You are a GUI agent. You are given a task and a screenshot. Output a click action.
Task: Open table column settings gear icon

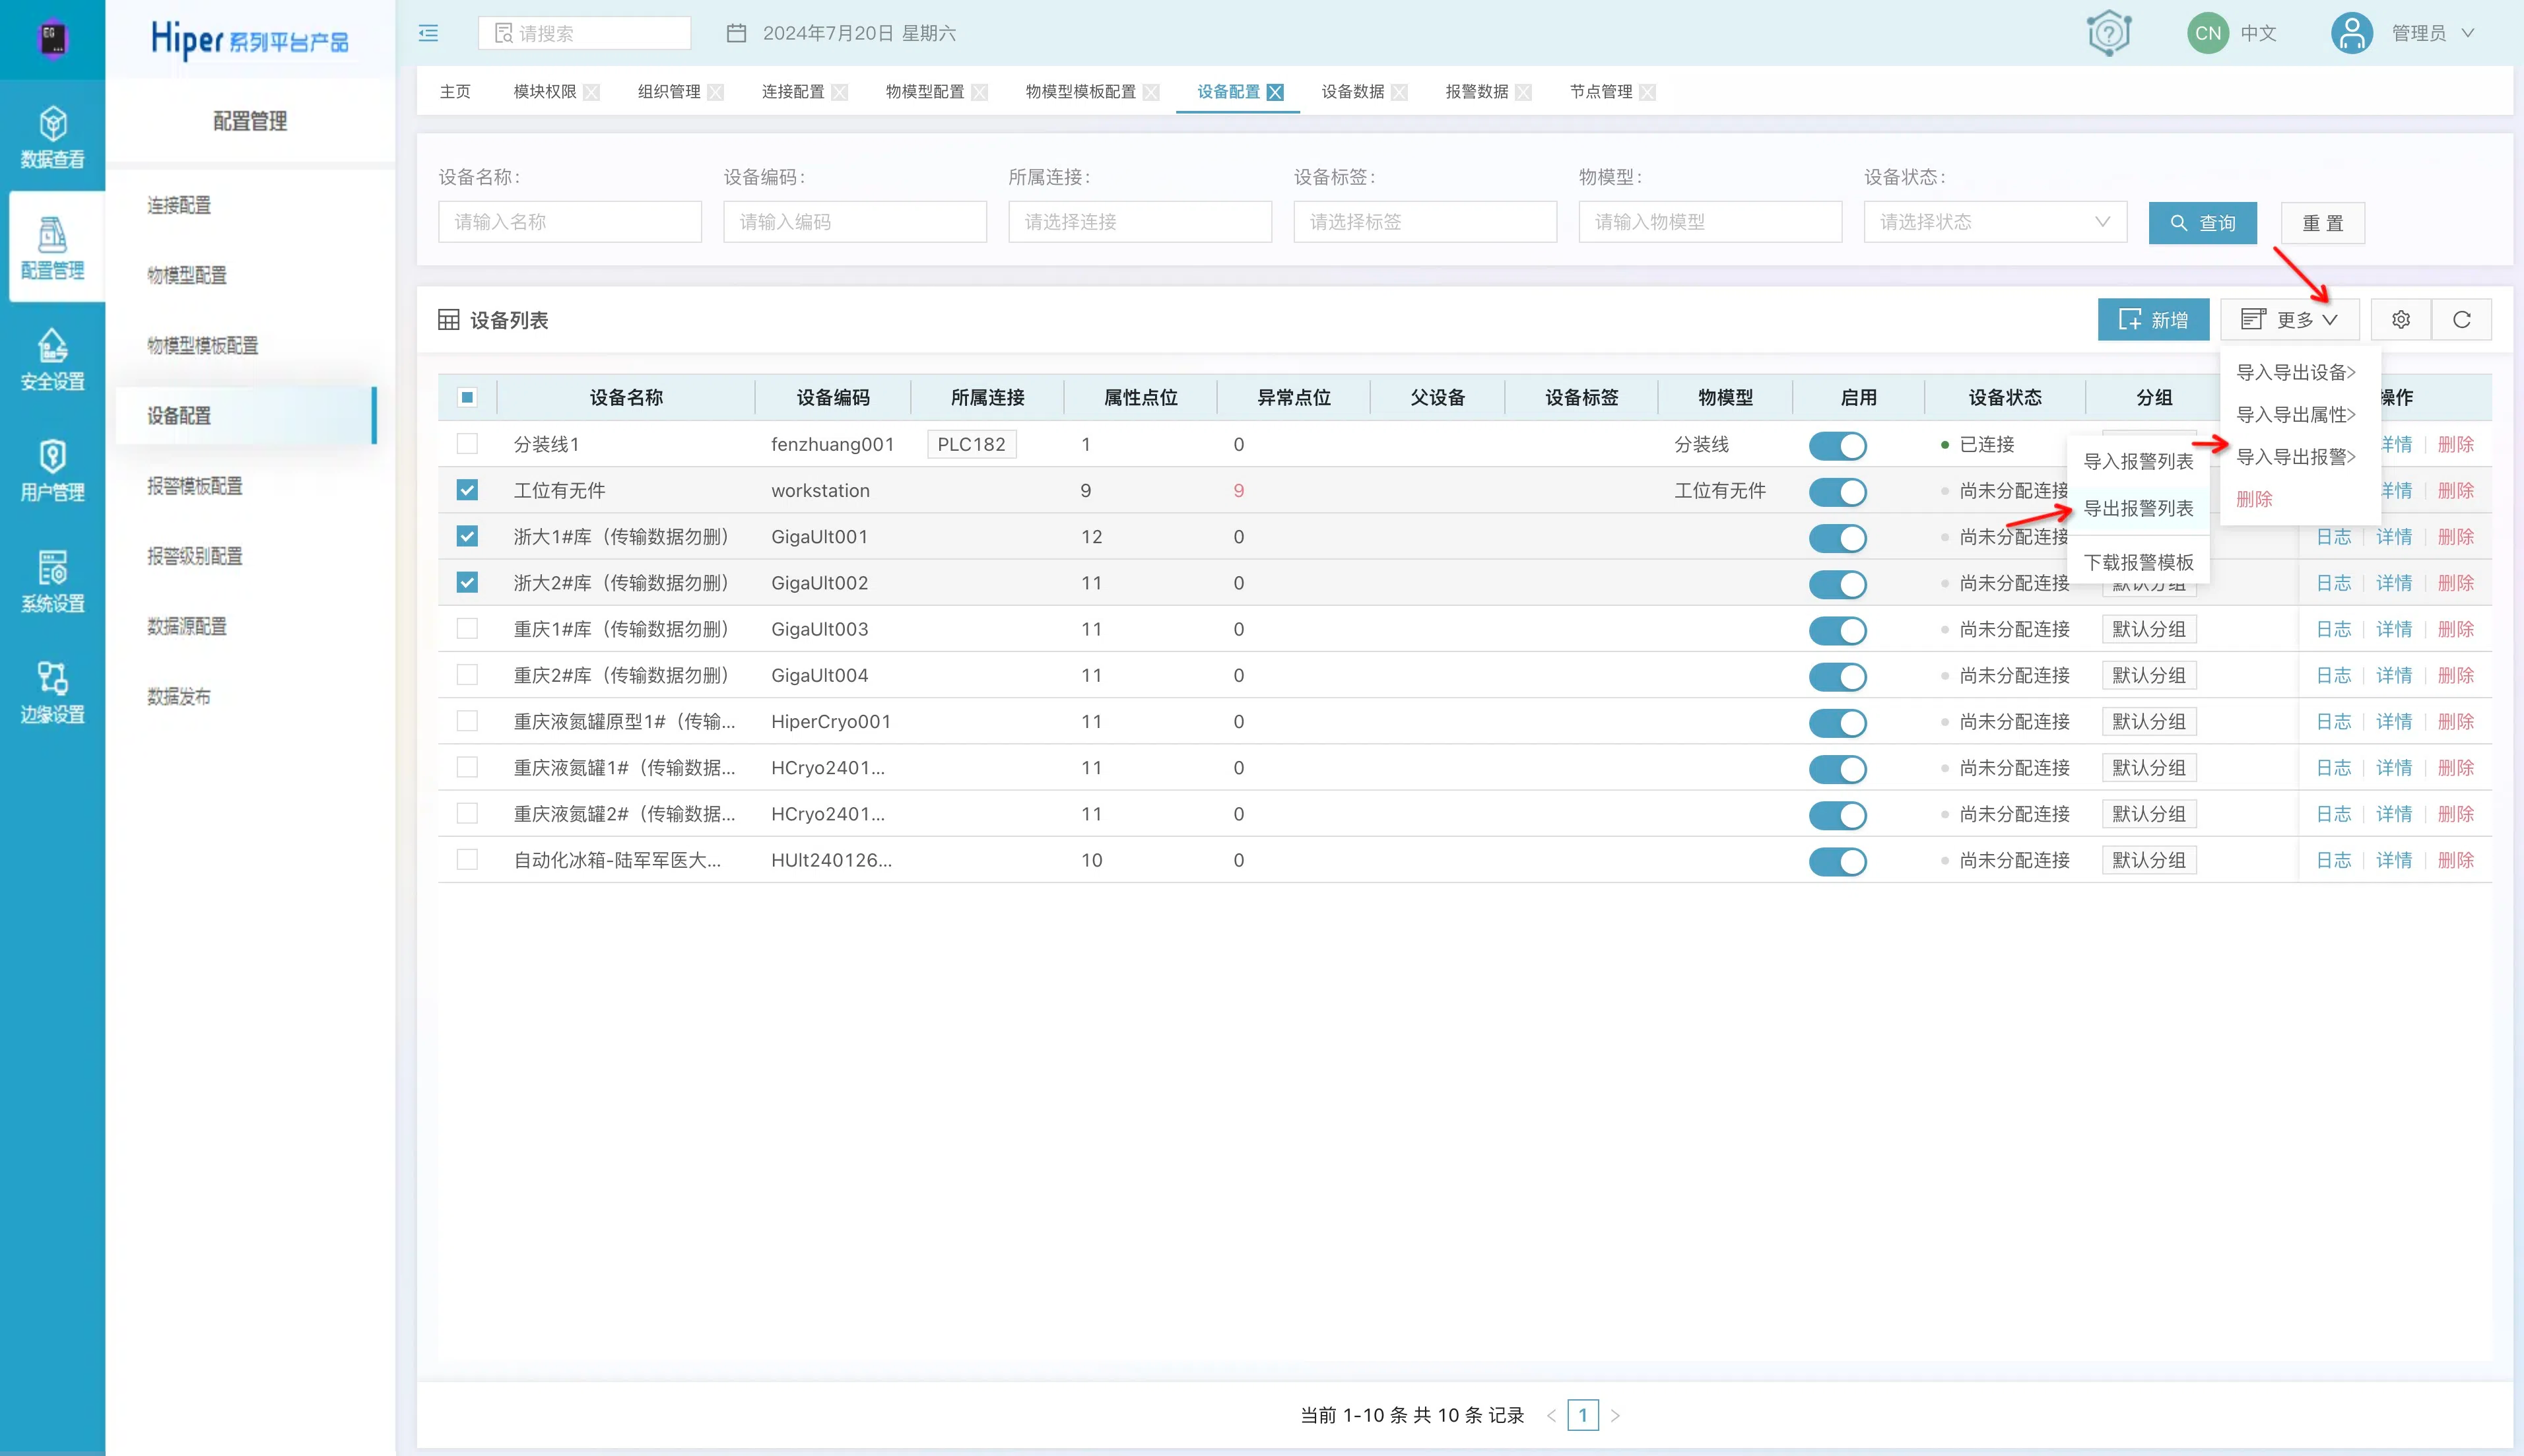[2400, 320]
